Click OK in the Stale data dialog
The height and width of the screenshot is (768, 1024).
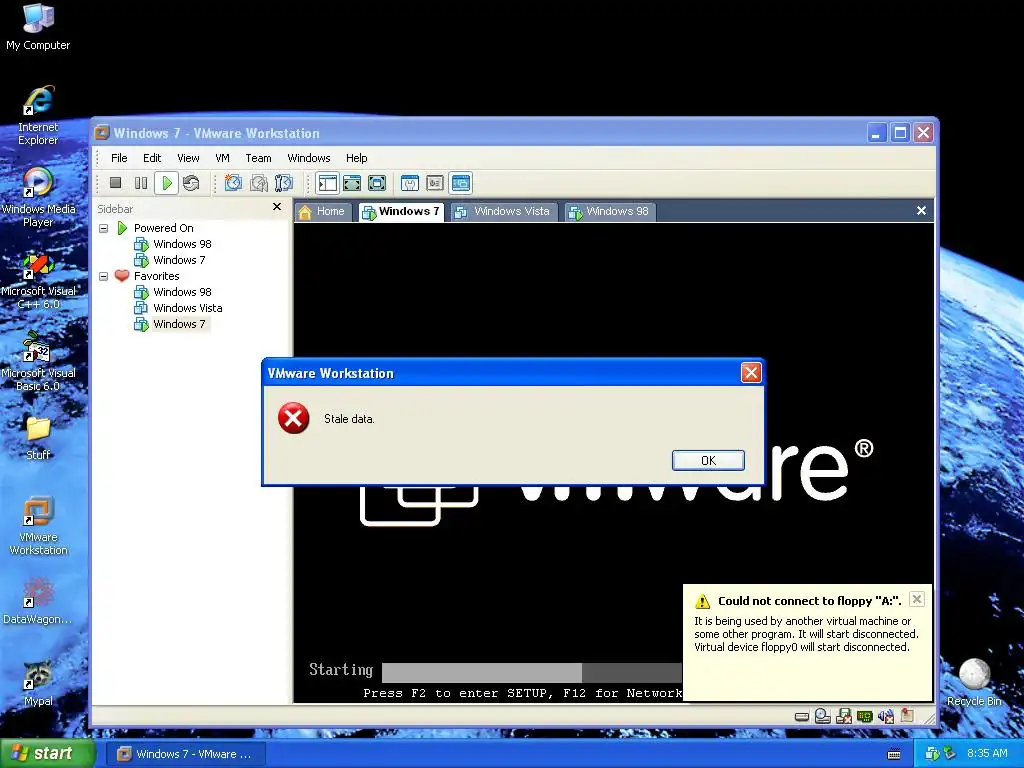[x=708, y=460]
